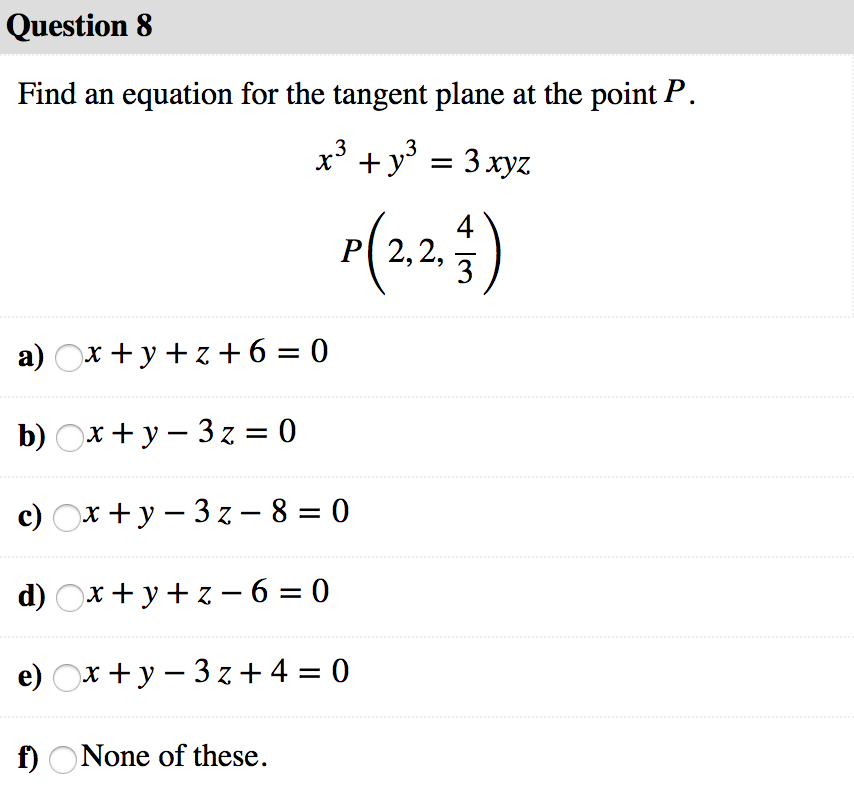This screenshot has height=786, width=854.
Task: Select the radio button for option e
Action: [68, 678]
